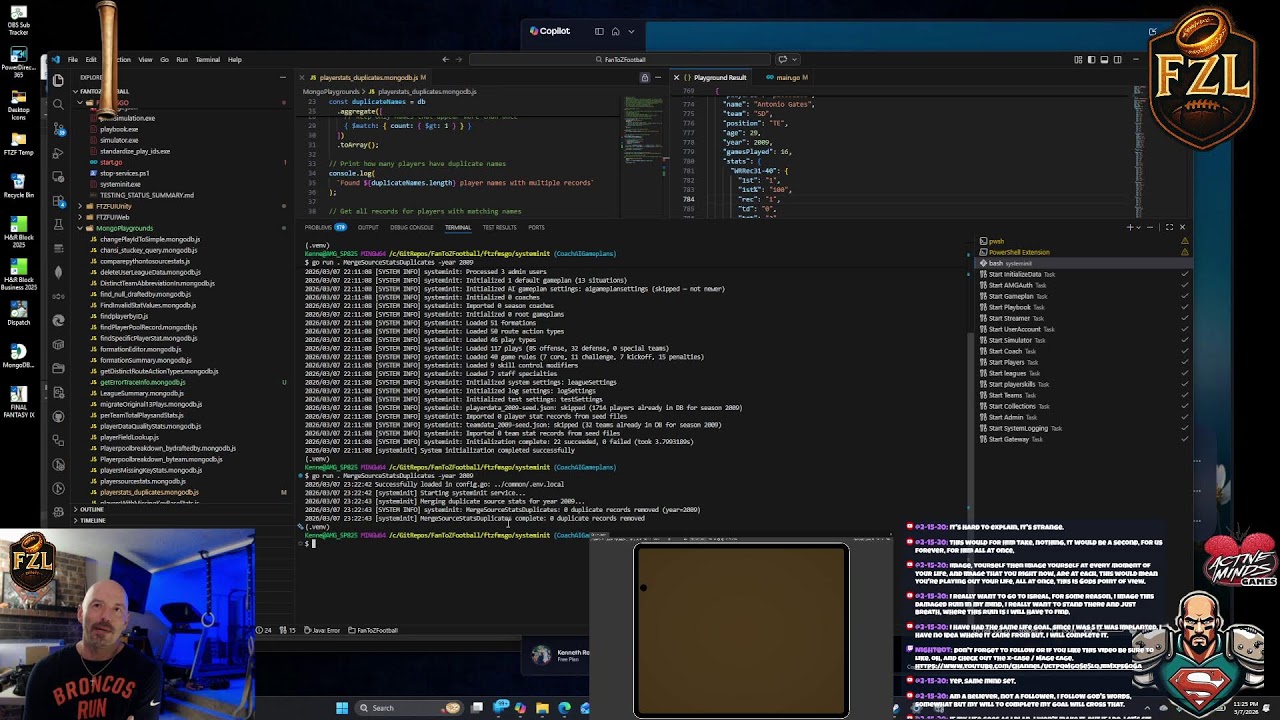Screen dimensions: 1280x720
Task: Open the Recycle Bin desktop icon
Action: pos(18,184)
